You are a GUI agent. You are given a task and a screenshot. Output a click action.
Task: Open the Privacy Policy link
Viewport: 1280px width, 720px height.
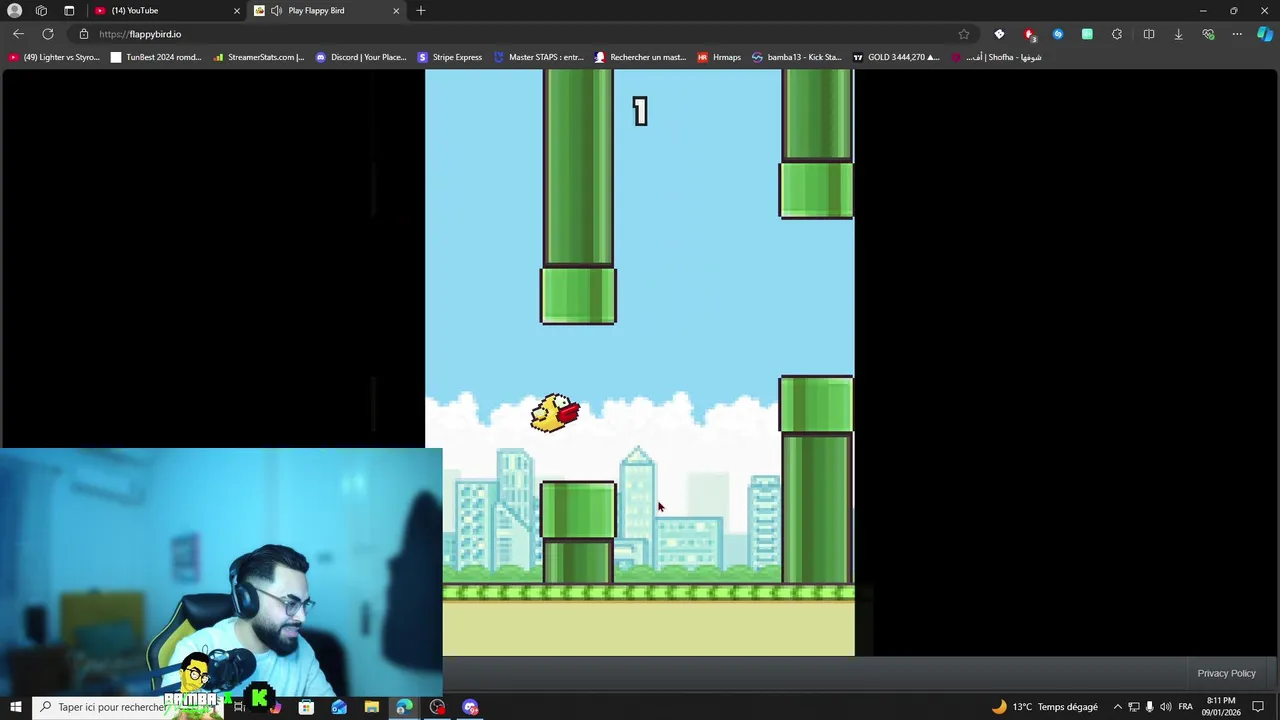point(1226,673)
